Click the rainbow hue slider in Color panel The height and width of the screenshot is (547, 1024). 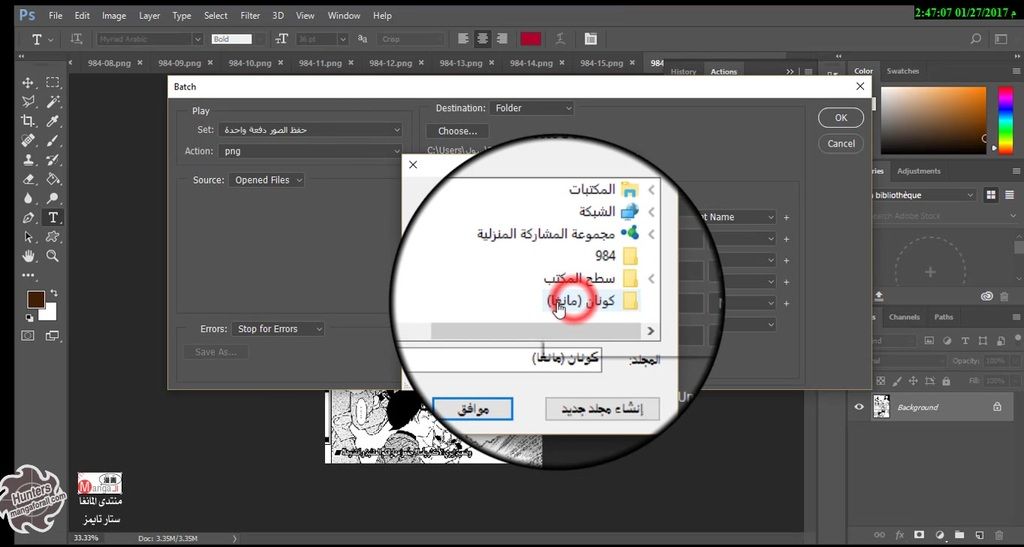pos(1006,120)
